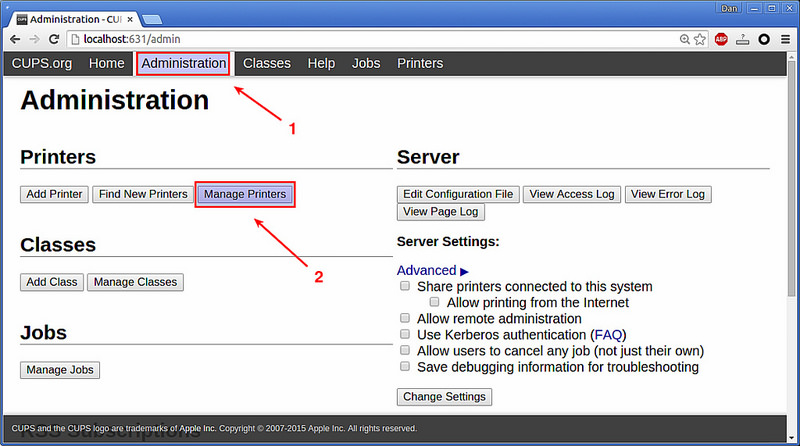The width and height of the screenshot is (800, 446).
Task: Click the browser forward arrow
Action: coord(36,39)
